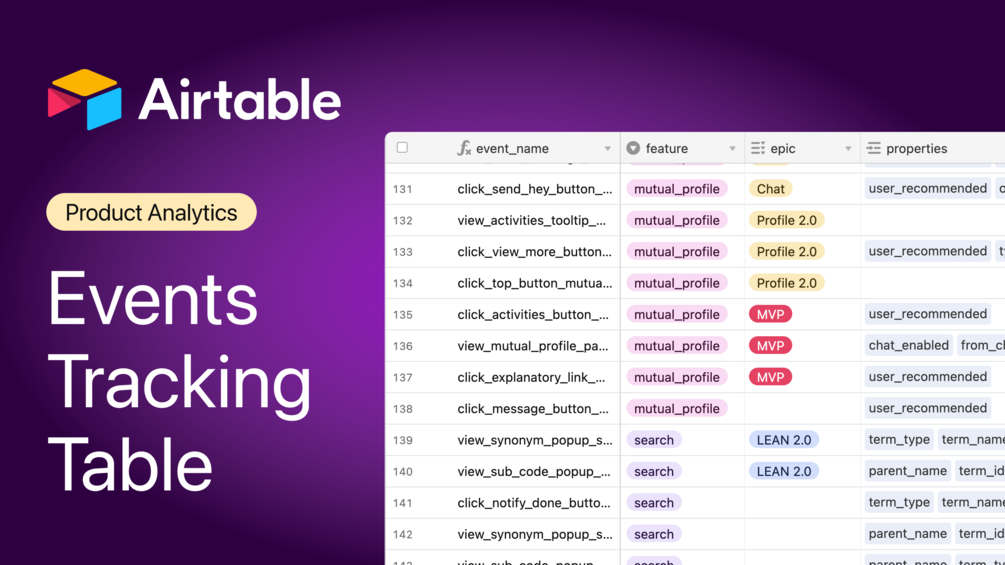This screenshot has width=1005, height=565.
Task: Select row number 138
Action: tap(403, 409)
